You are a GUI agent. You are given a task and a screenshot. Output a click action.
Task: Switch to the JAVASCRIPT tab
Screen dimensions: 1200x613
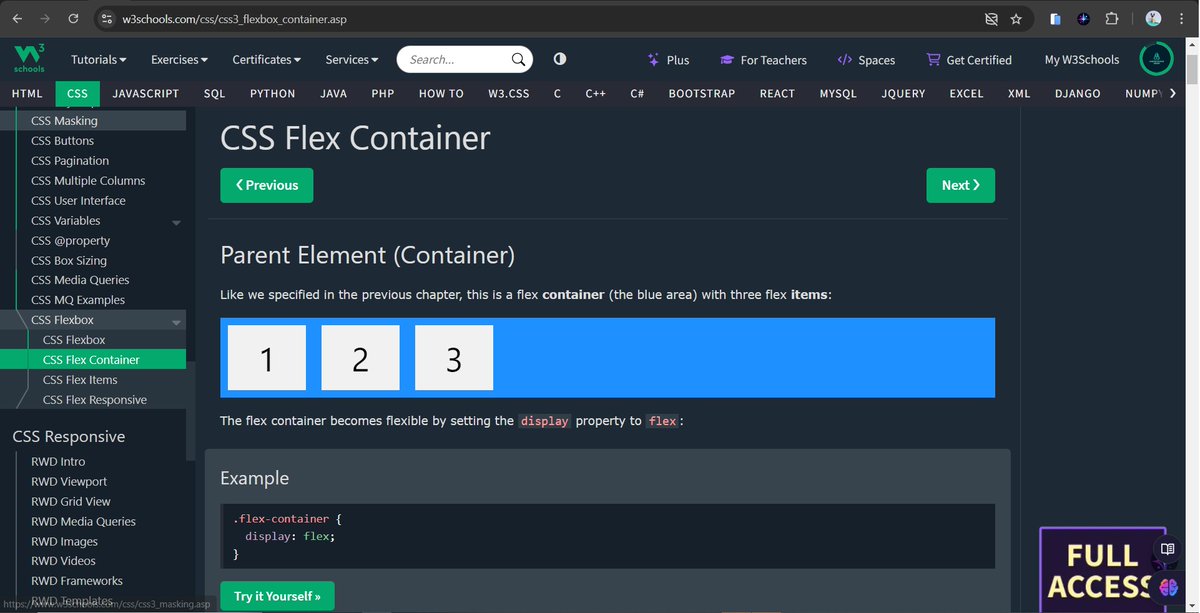tap(145, 93)
